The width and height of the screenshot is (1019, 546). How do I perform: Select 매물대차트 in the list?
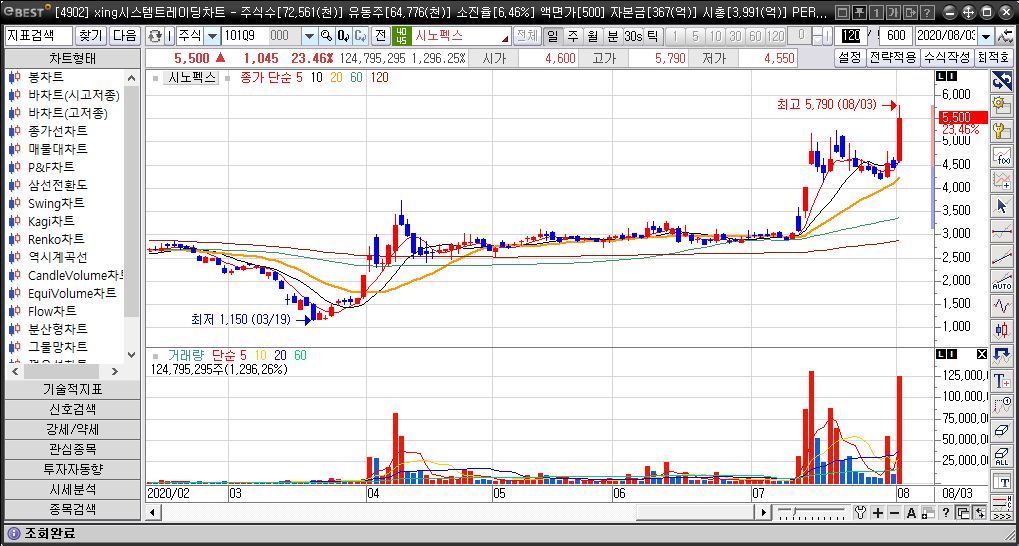tap(57, 149)
